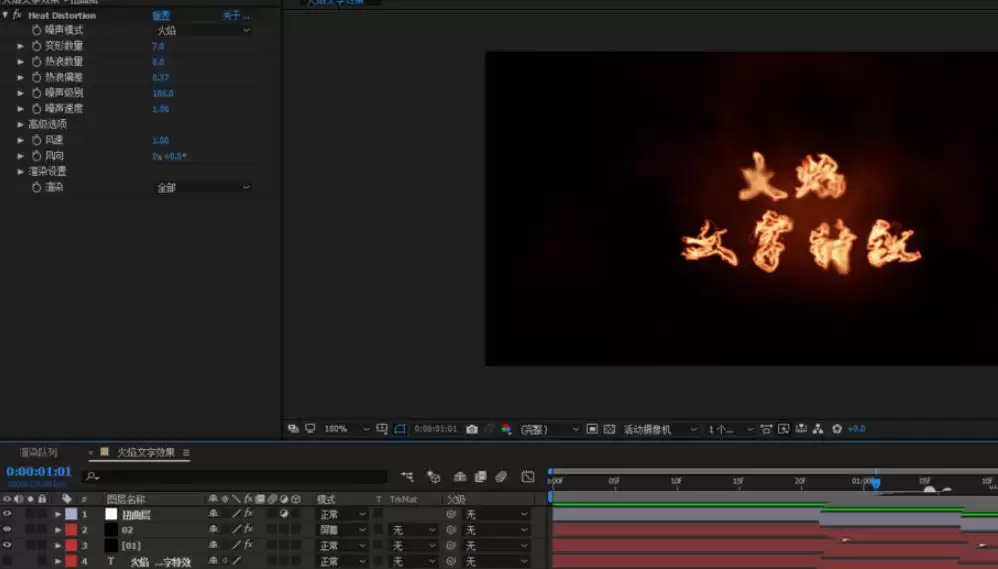Click Reset link for Heat Distortion
This screenshot has height=569, width=998.
click(161, 15)
